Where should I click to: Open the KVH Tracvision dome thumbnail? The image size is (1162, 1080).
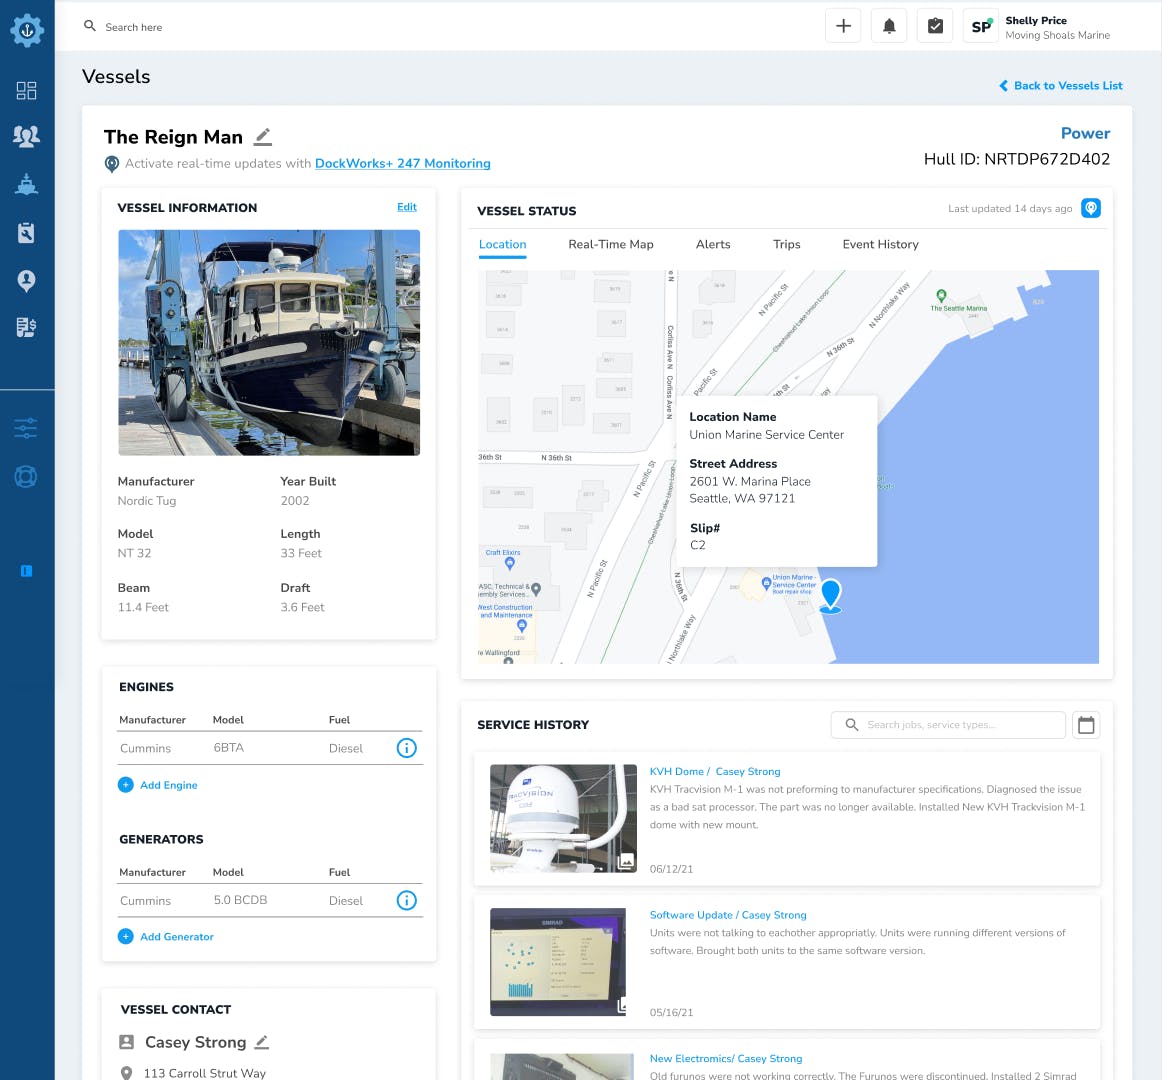[563, 818]
